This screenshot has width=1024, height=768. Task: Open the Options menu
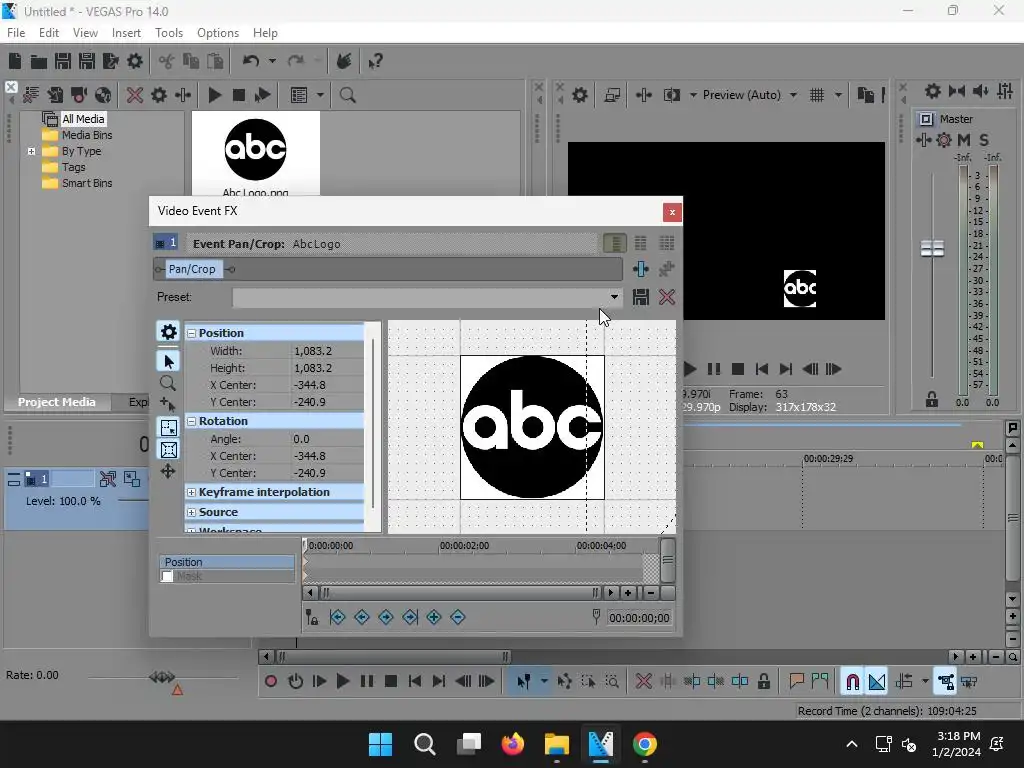pyautogui.click(x=217, y=33)
